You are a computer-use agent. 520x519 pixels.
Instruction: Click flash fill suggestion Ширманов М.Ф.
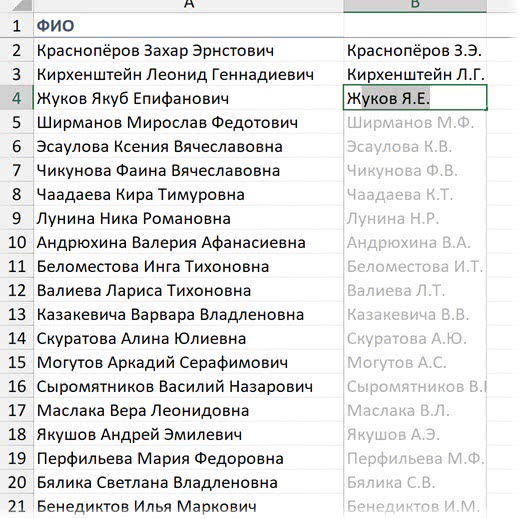415,122
